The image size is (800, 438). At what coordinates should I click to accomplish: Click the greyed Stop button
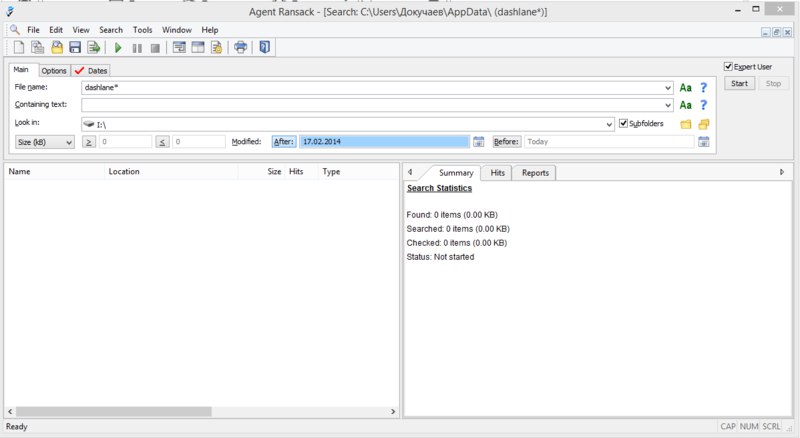click(773, 84)
